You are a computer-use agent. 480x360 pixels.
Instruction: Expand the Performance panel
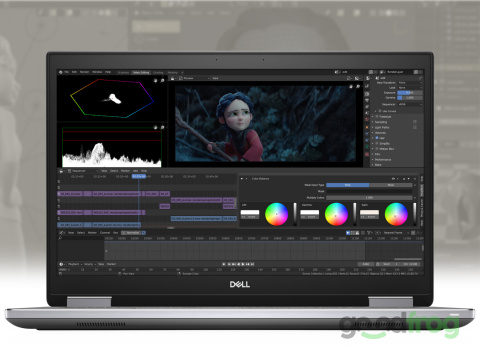tap(382, 159)
